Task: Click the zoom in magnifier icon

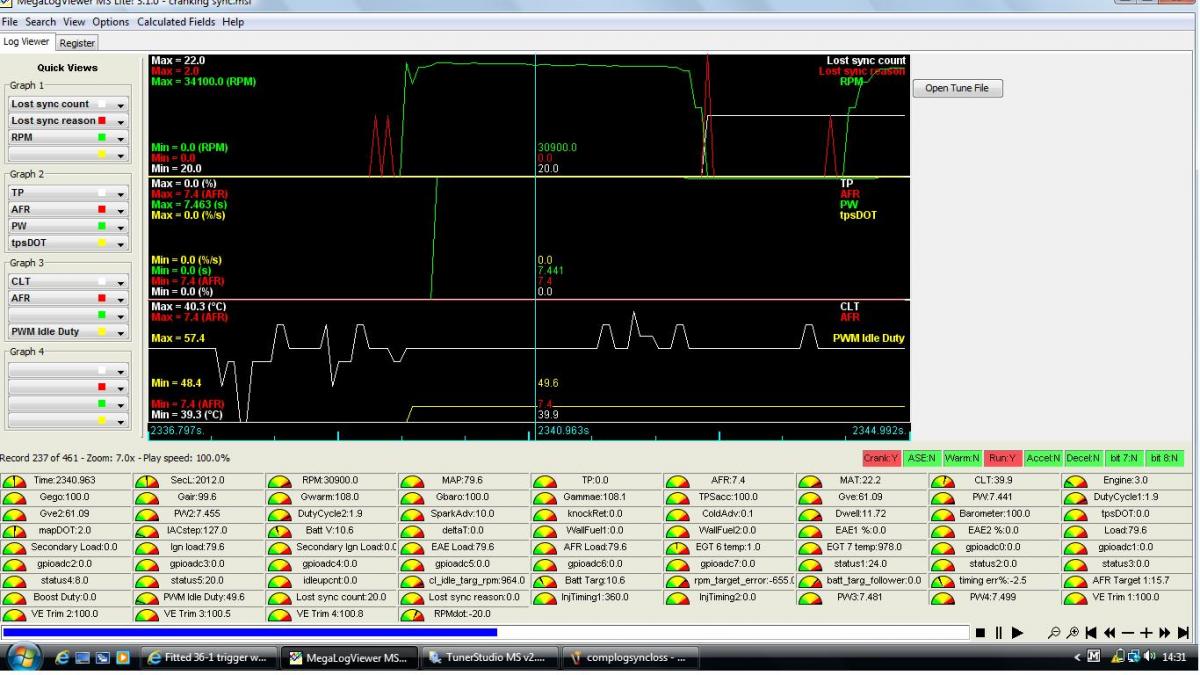Action: [1072, 633]
